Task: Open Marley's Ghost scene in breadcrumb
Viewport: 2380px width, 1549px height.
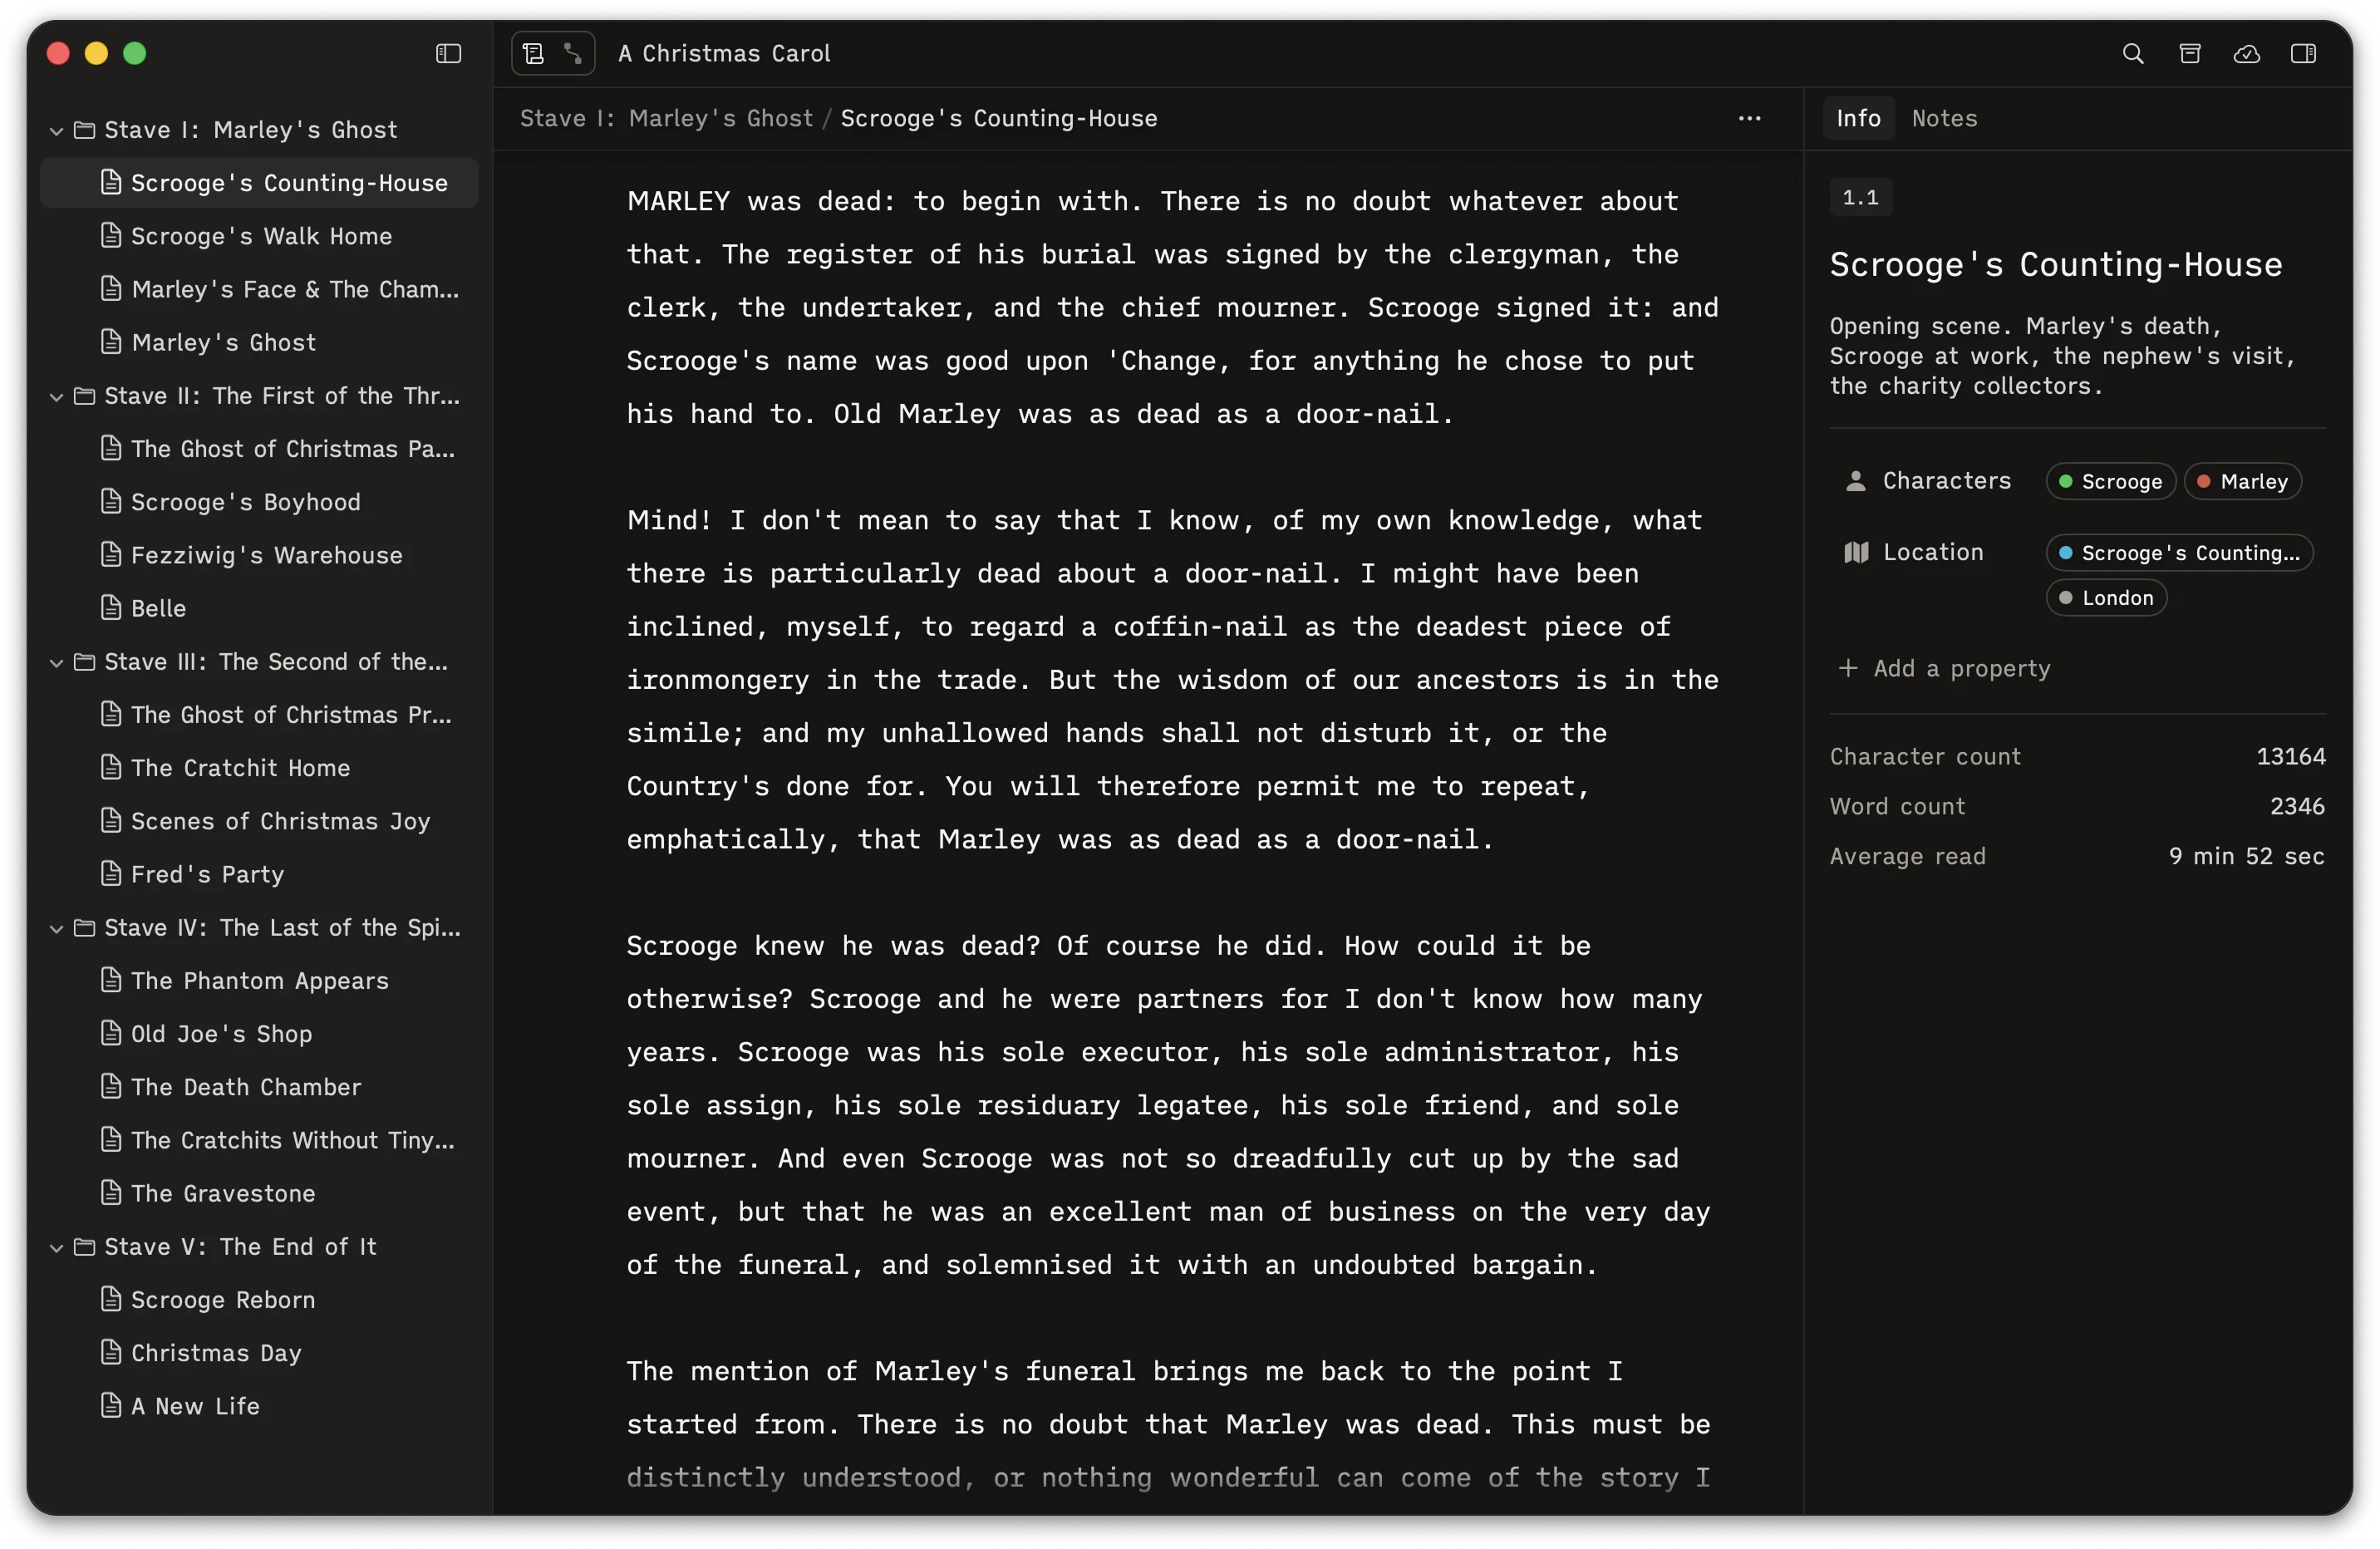Action: (x=721, y=118)
